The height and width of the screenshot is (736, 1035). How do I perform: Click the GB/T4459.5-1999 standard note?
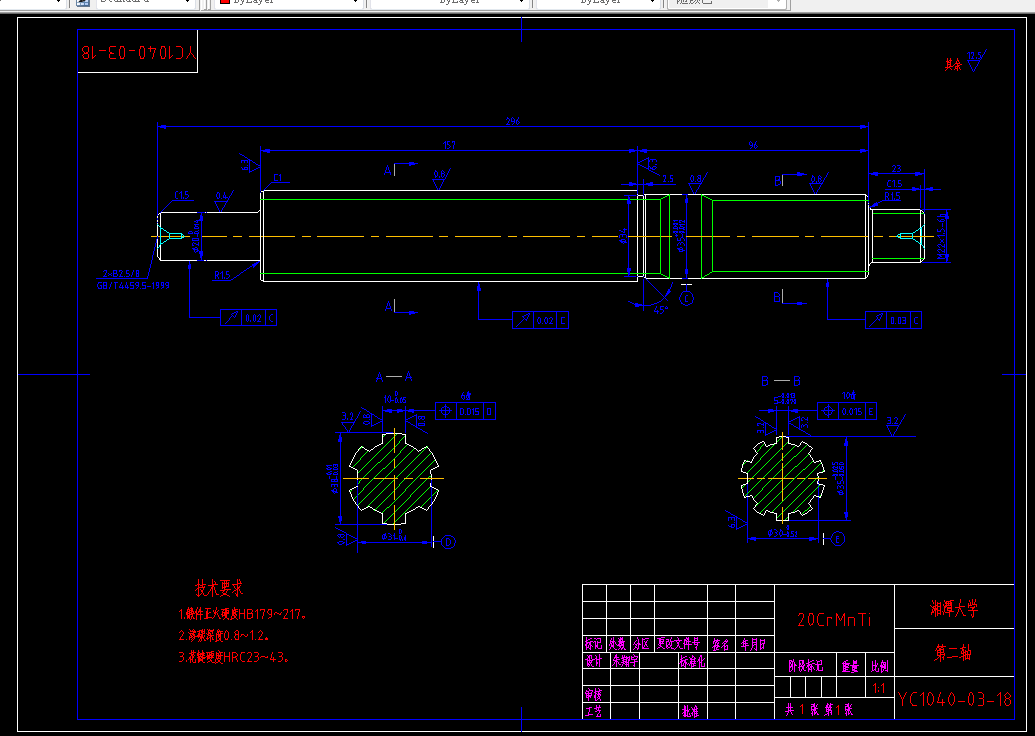coord(133,285)
